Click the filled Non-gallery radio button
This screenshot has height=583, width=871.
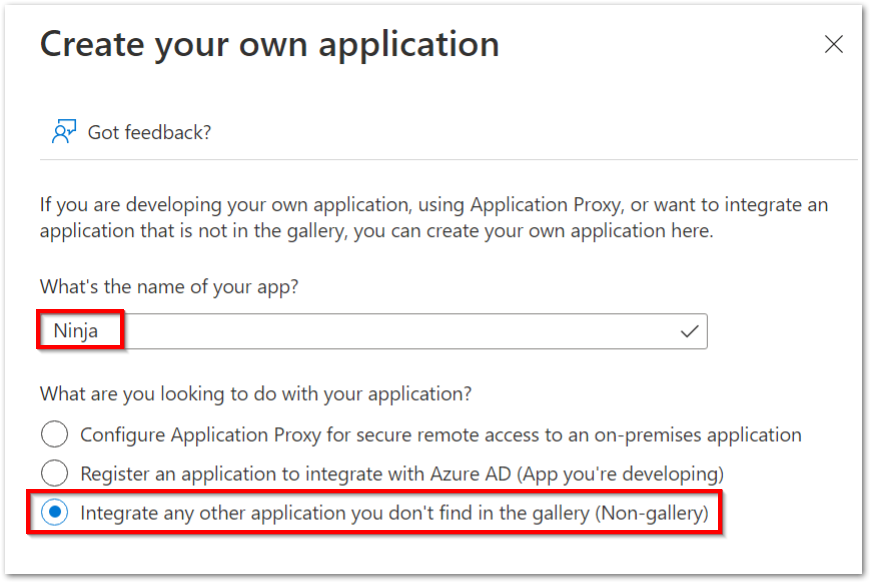pyautogui.click(x=56, y=513)
